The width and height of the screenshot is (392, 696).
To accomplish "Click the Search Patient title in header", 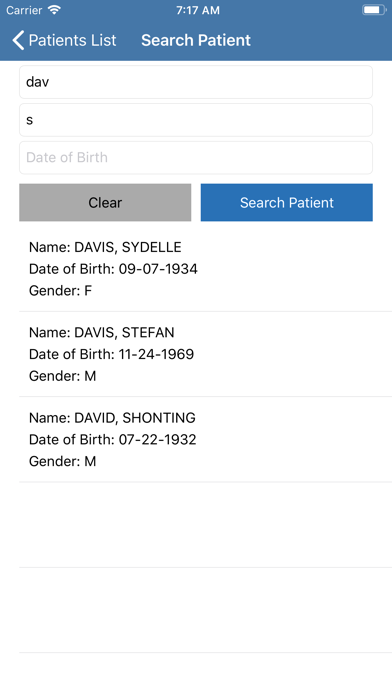I will tap(196, 40).
